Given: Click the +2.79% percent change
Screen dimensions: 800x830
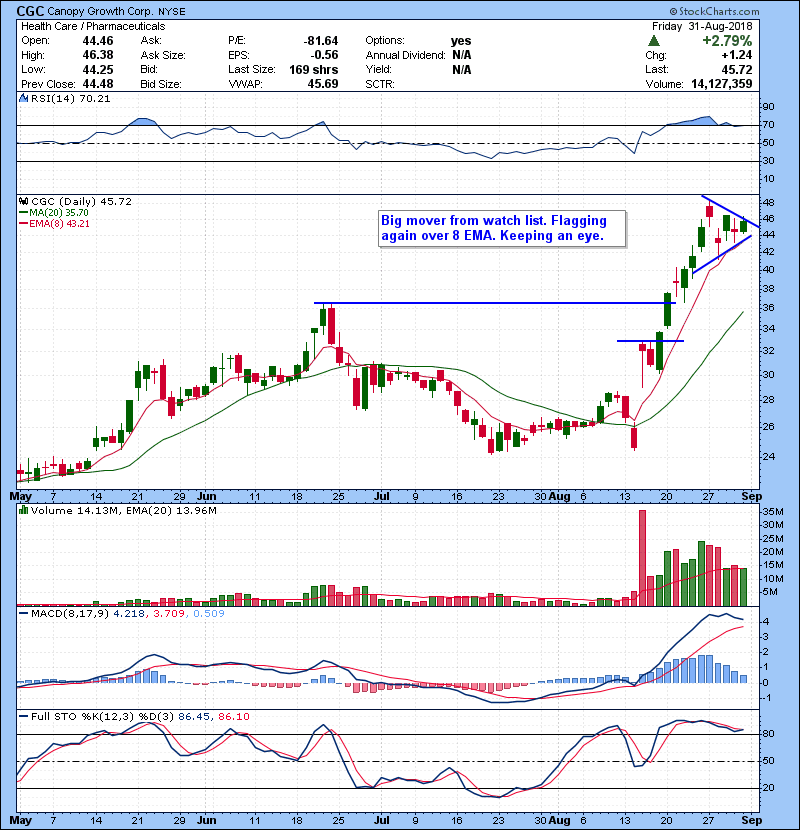Looking at the screenshot, I should [727, 41].
